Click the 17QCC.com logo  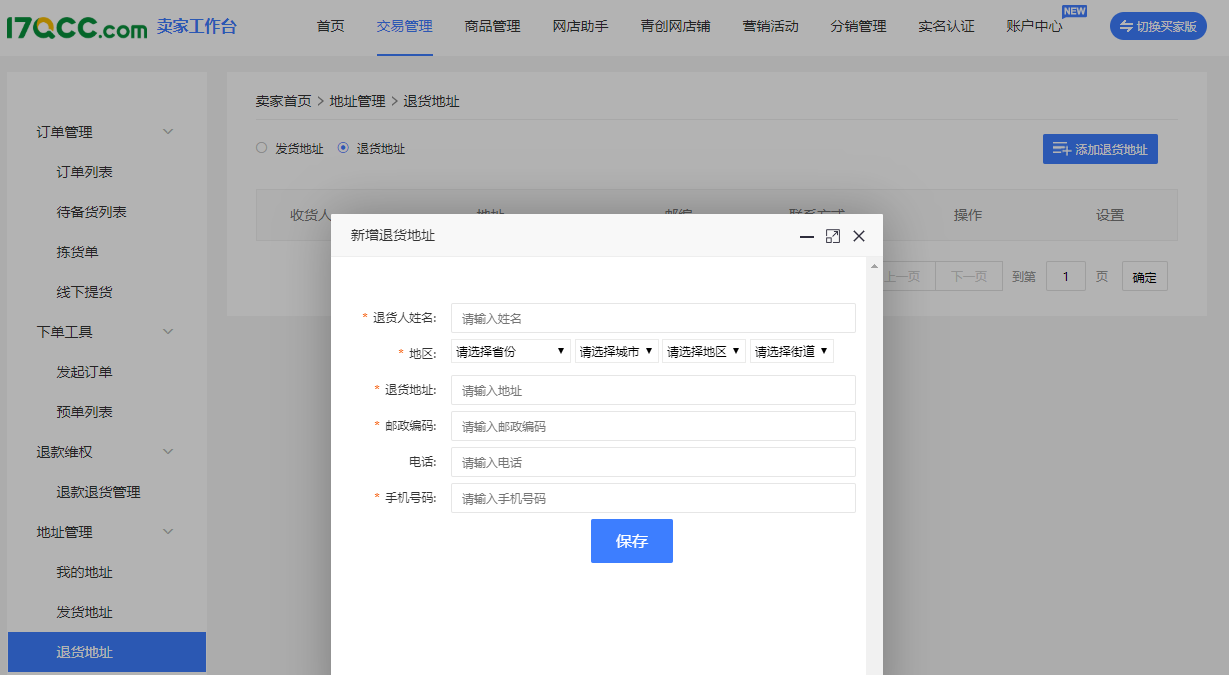(x=77, y=27)
